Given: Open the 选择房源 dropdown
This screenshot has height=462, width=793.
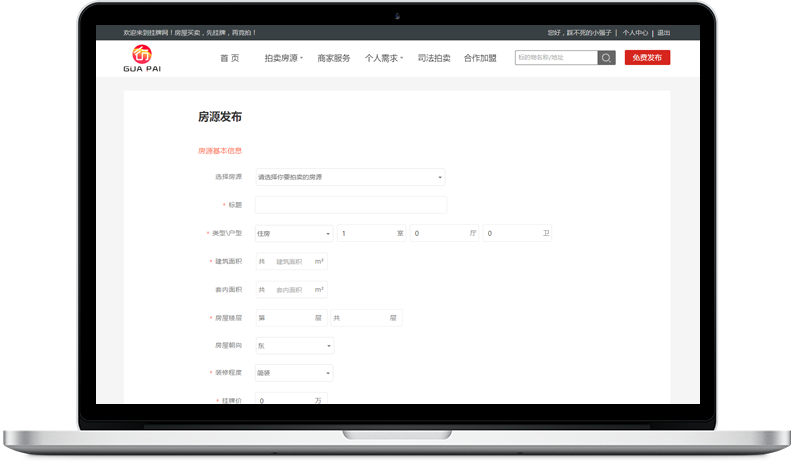Looking at the screenshot, I should (350, 177).
